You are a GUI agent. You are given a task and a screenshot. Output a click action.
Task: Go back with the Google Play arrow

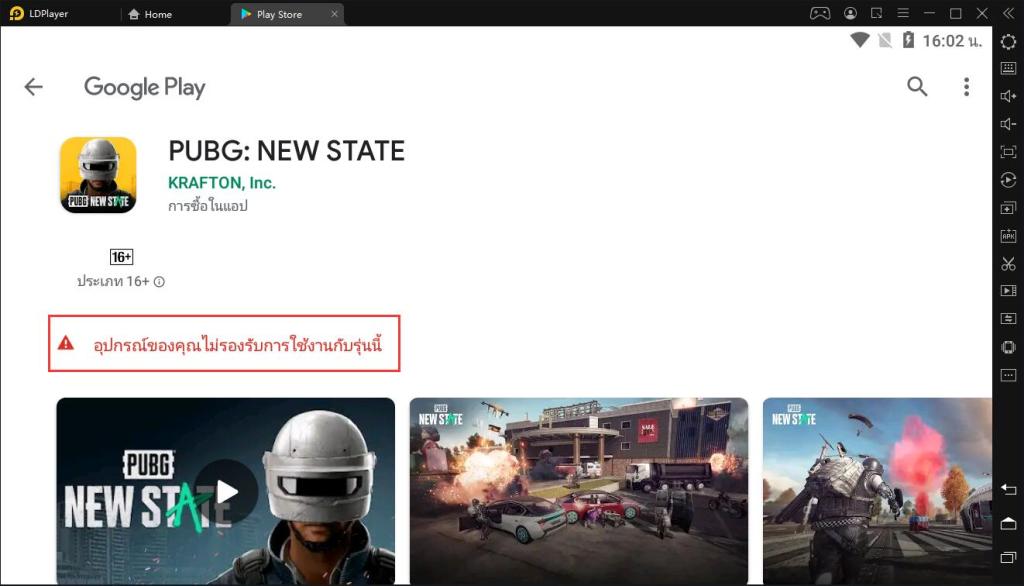(33, 86)
